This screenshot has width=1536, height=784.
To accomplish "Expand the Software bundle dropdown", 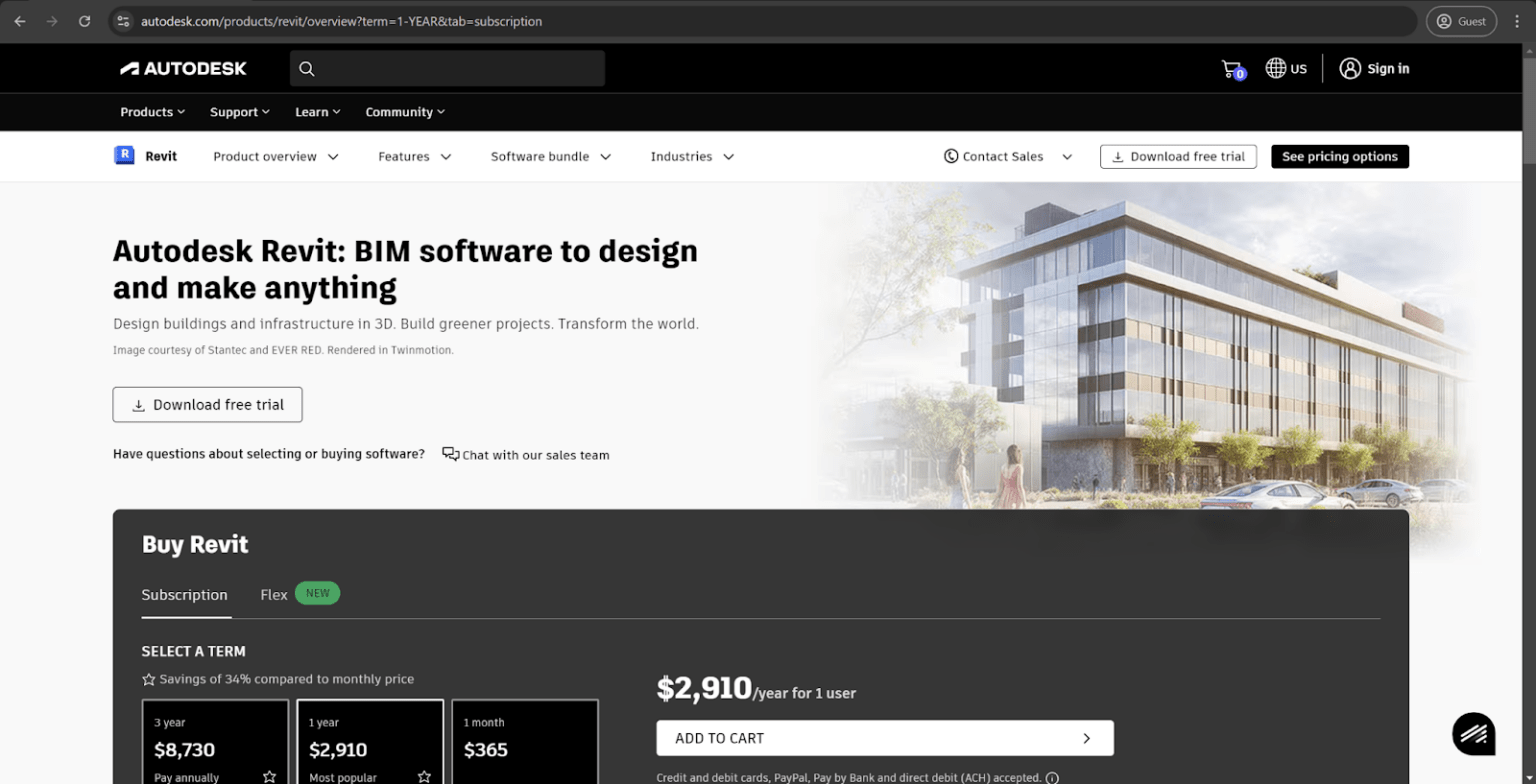I will tap(551, 156).
